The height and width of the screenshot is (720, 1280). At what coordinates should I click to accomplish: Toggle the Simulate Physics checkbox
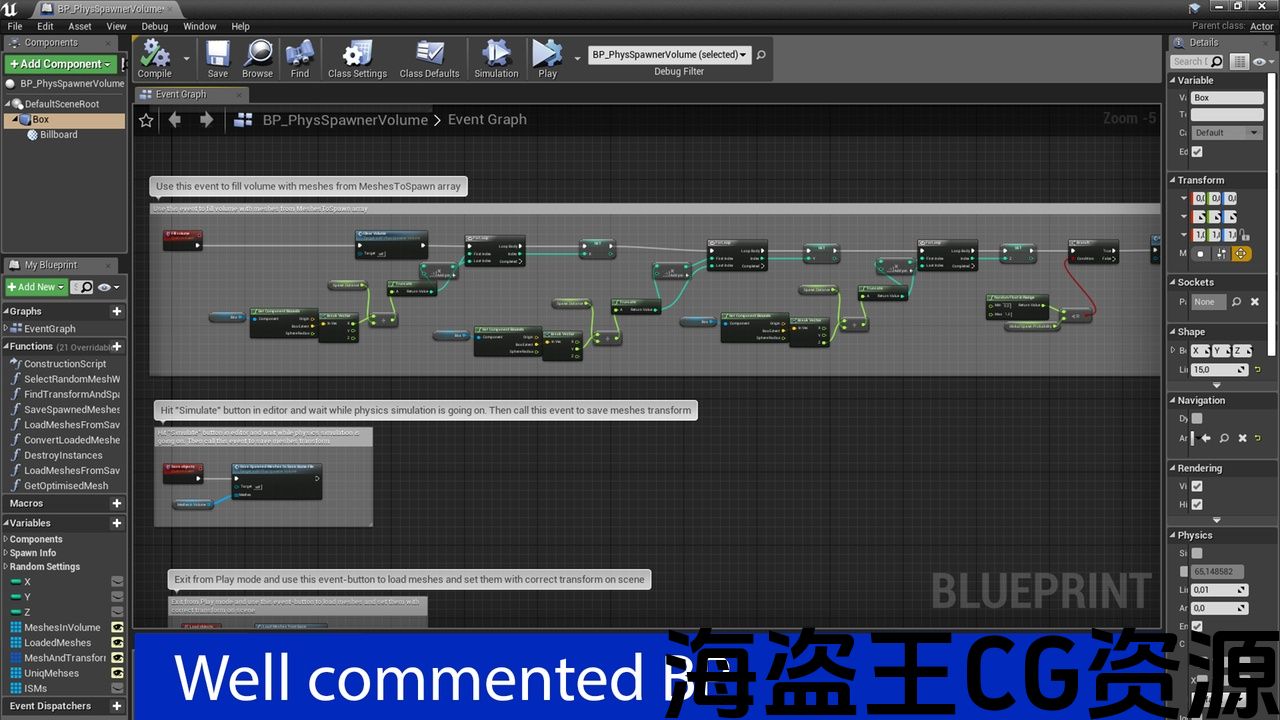pyautogui.click(x=1197, y=553)
